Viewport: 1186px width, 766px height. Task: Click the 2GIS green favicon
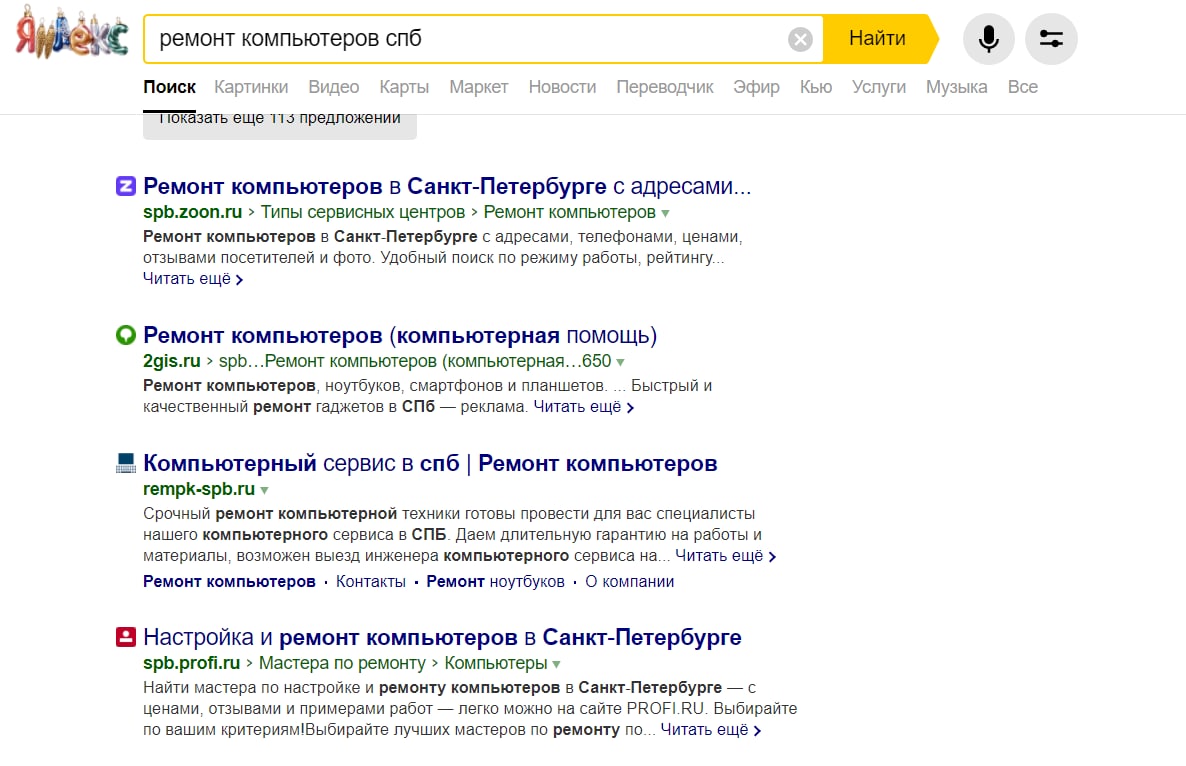[x=126, y=334]
